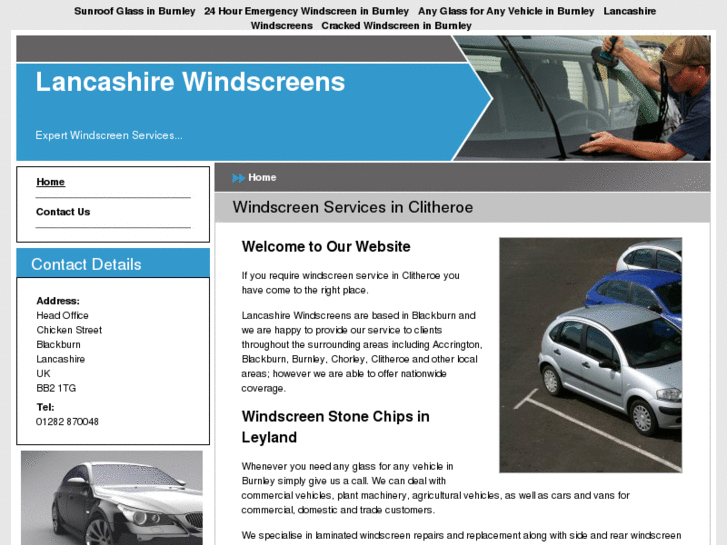Screen dimensions: 727x545
Task: Open the Lancashire Windscreens top link
Action: (453, 18)
